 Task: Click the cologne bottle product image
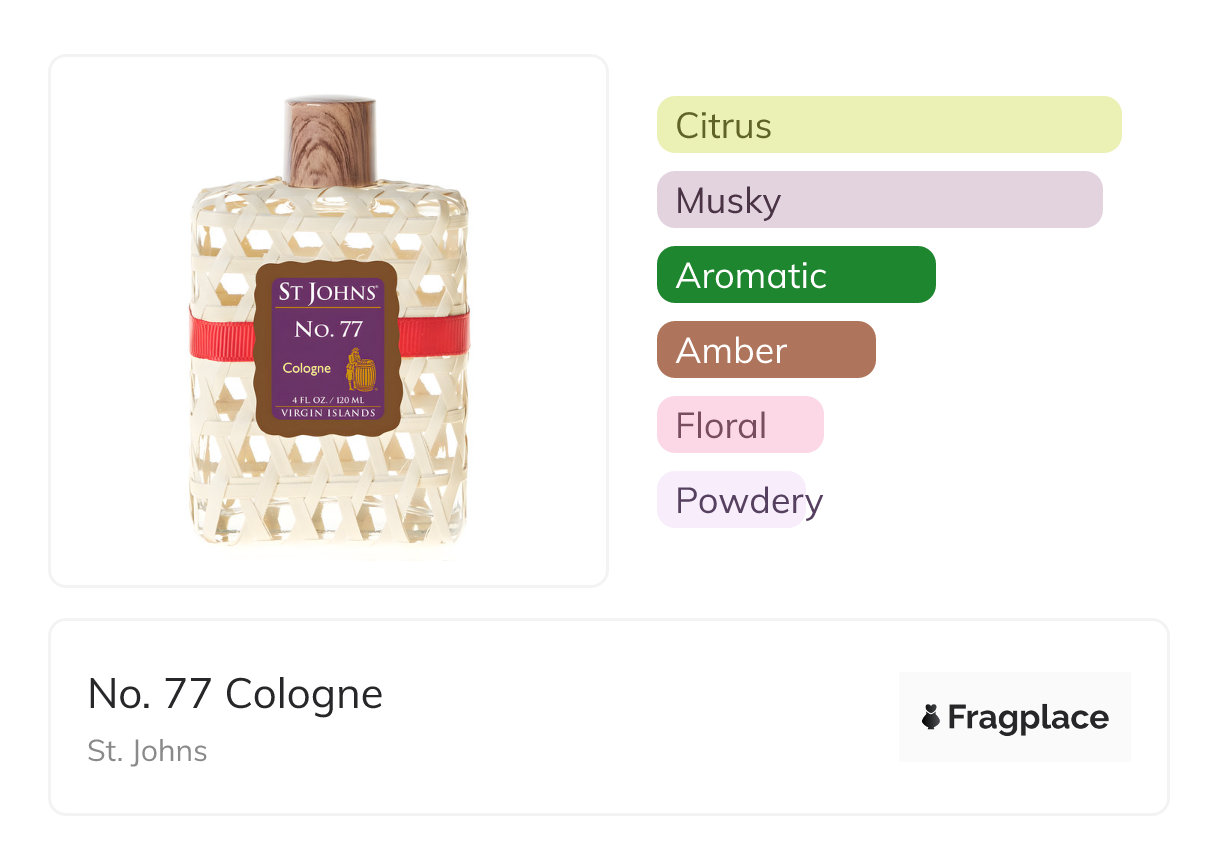click(x=329, y=323)
